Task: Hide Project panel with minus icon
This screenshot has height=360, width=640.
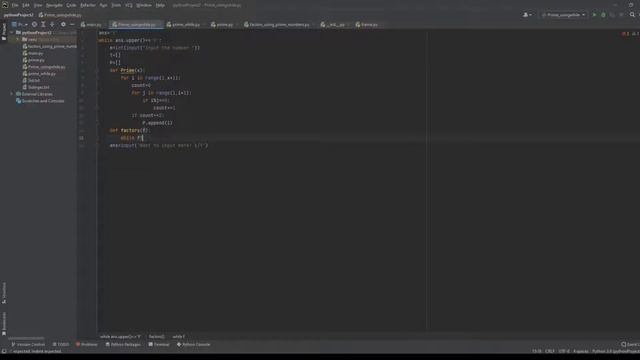Action: [72, 24]
